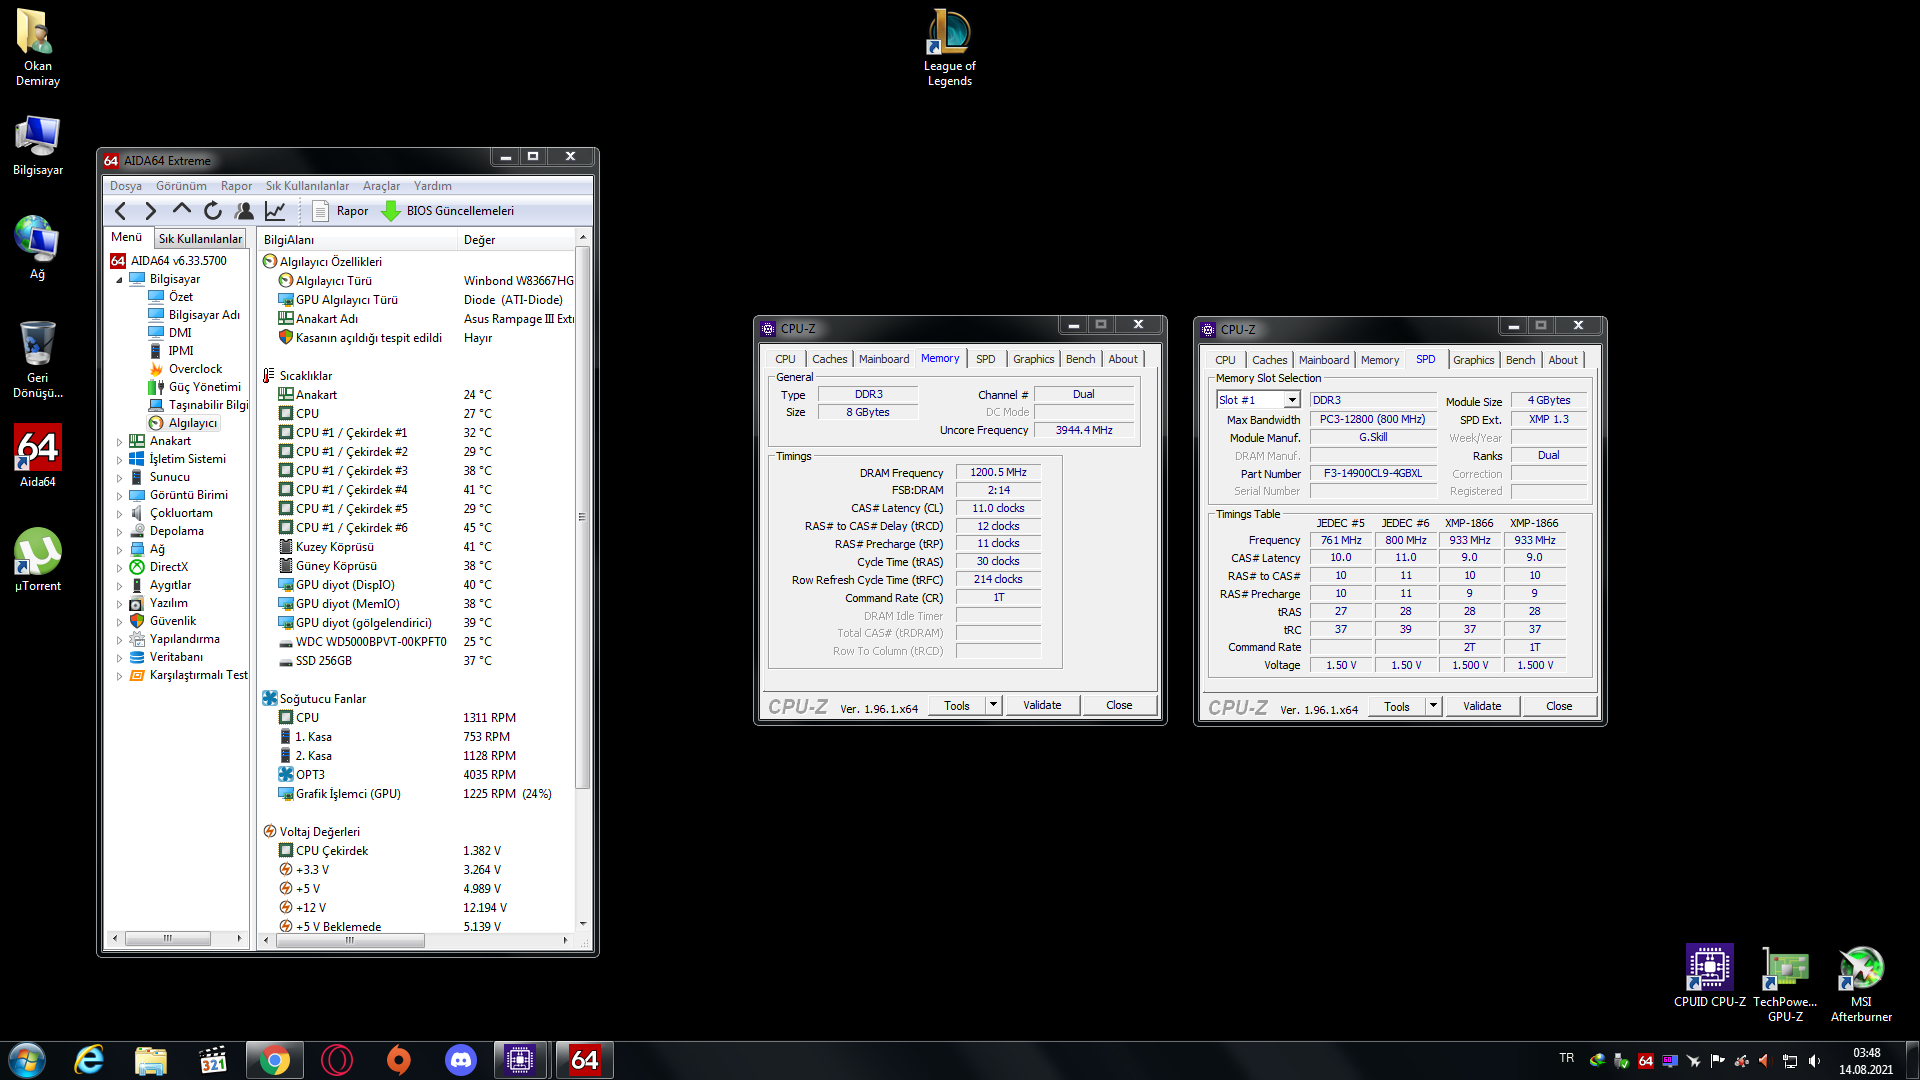Image resolution: width=1920 pixels, height=1080 pixels.
Task: Click BIOS Güncellemeleri in the toolbar
Action: 448,211
